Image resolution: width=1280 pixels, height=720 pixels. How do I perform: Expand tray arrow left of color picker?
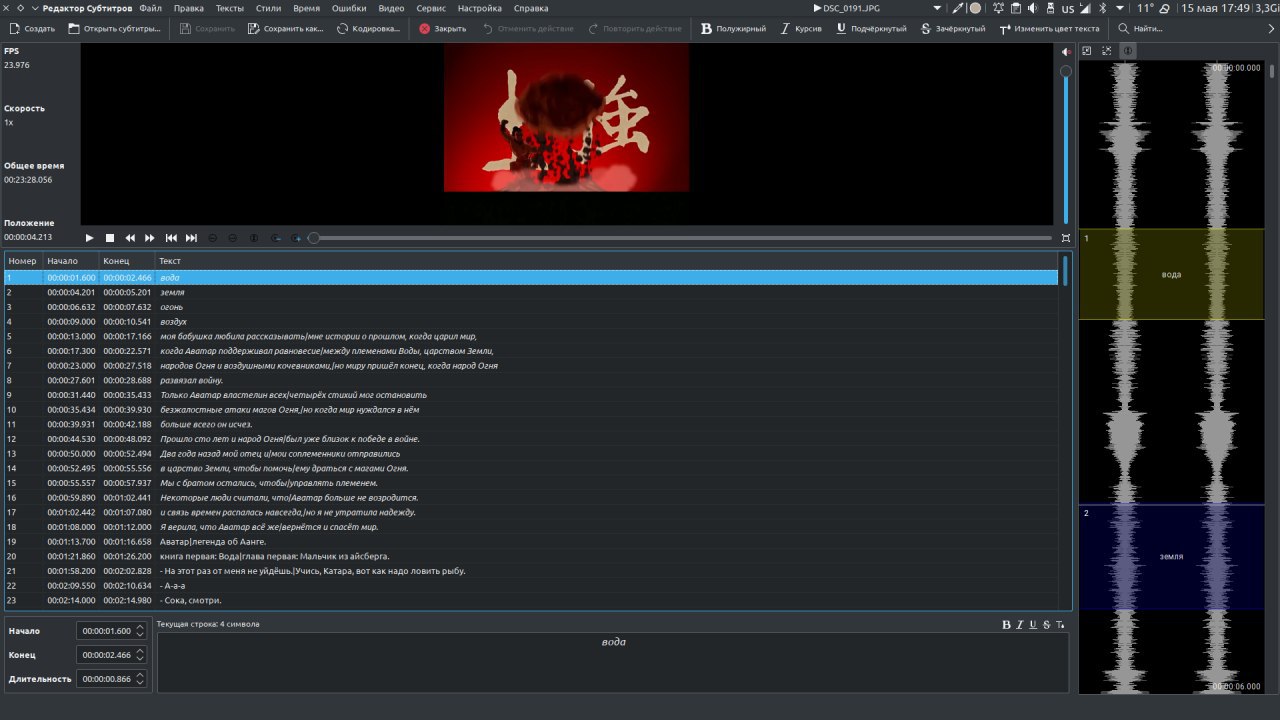[937, 8]
